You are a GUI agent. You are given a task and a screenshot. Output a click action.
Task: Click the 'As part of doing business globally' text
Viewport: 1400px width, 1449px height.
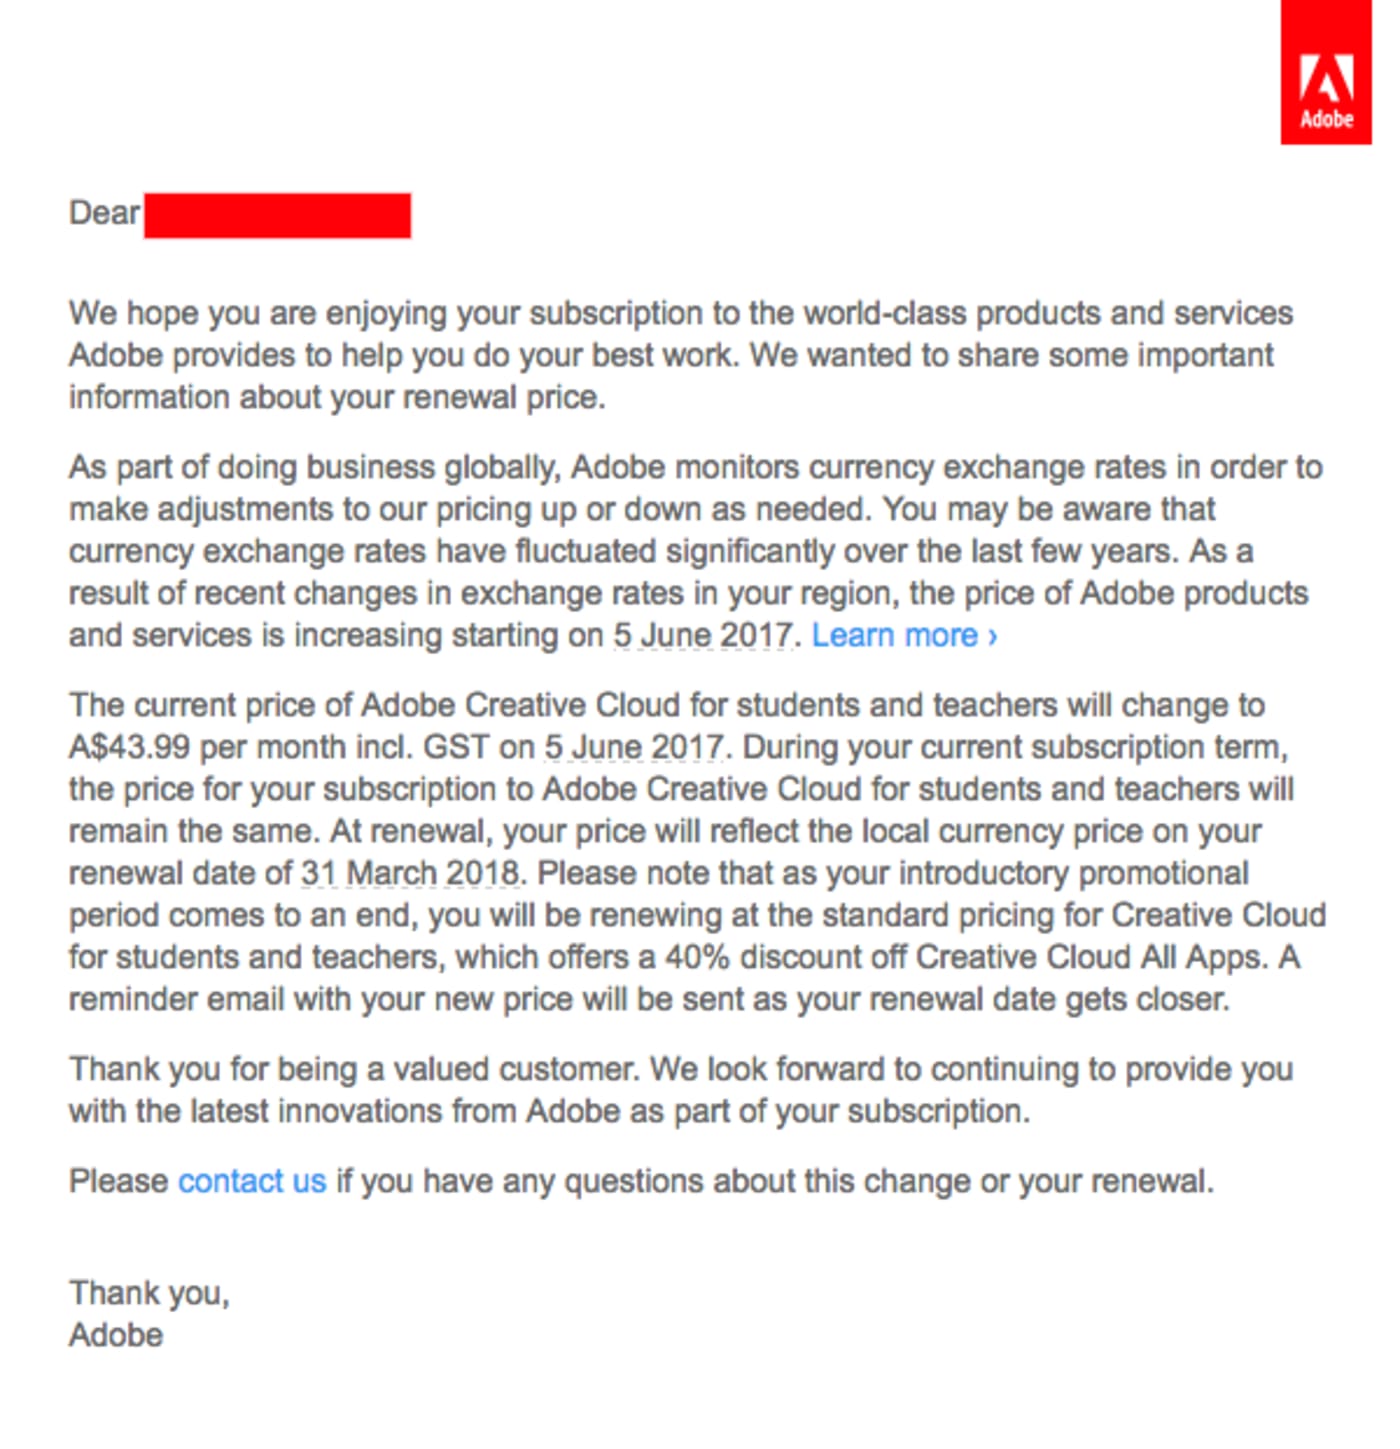click(313, 467)
